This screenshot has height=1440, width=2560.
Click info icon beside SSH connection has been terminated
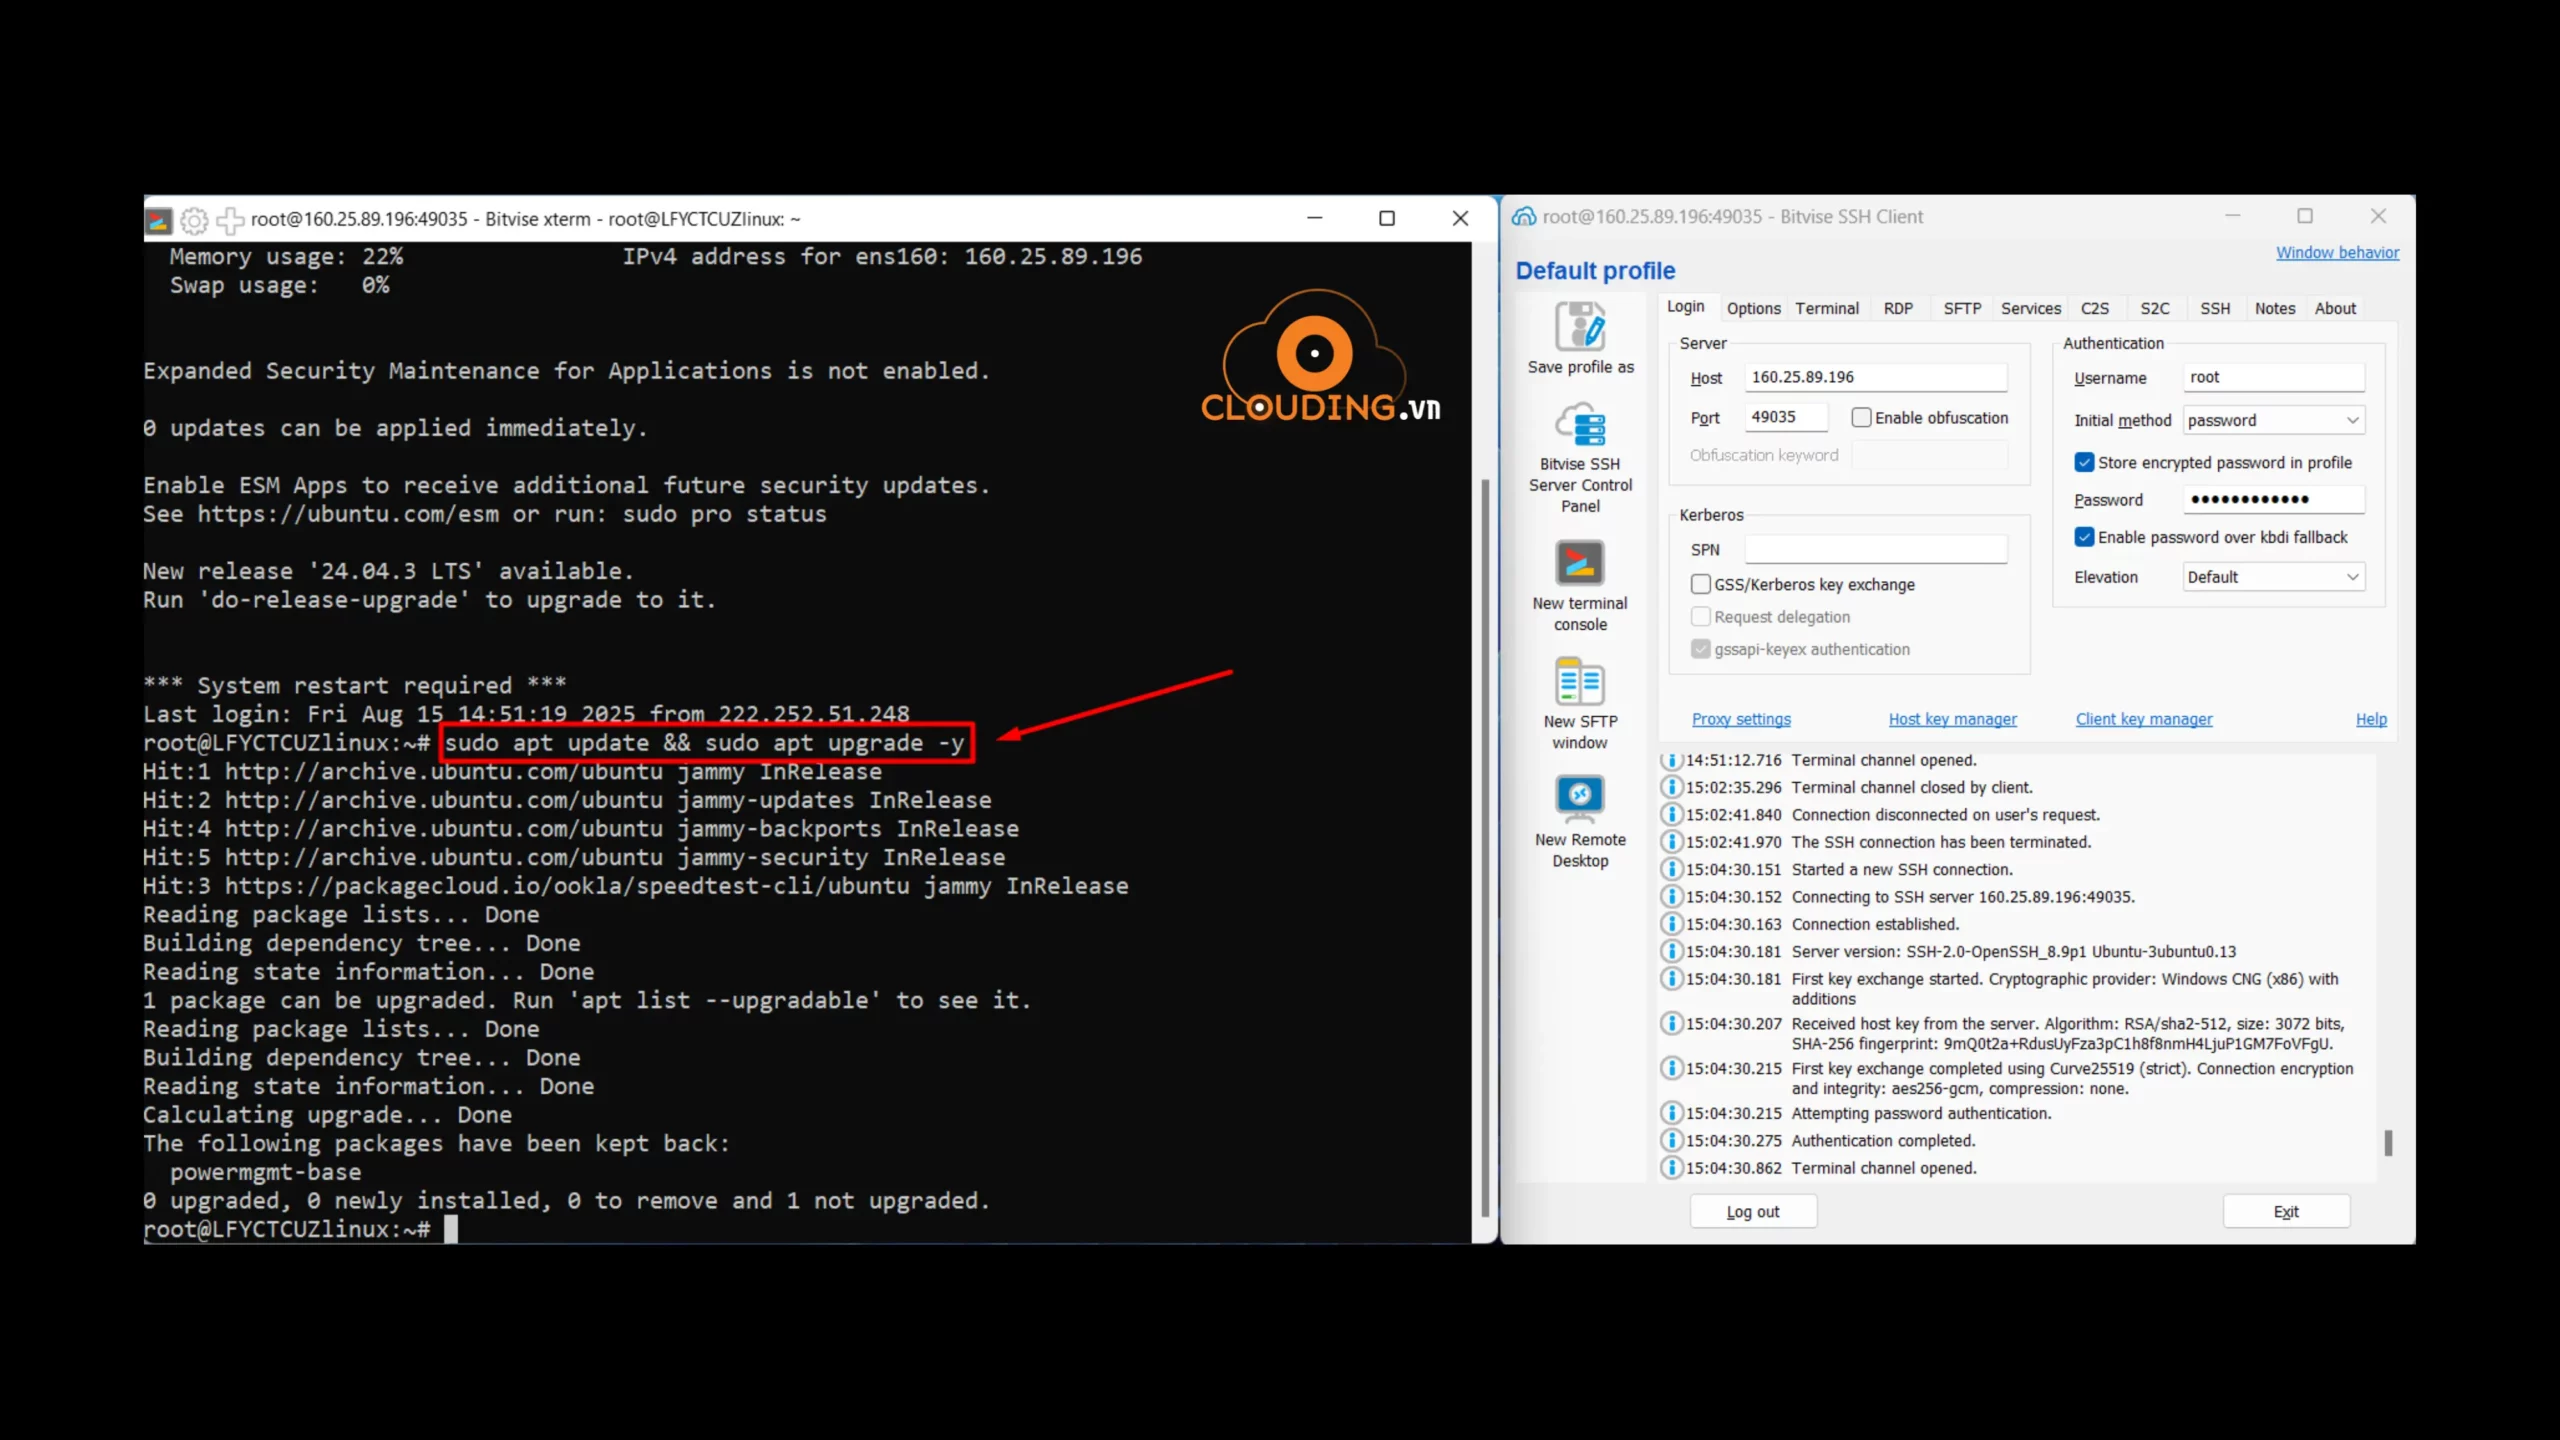(x=1671, y=843)
